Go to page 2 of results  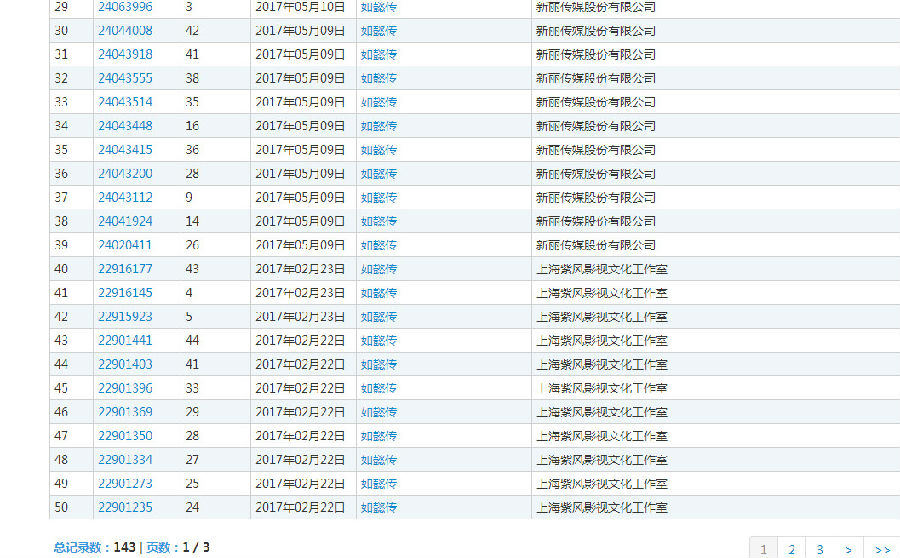(792, 549)
